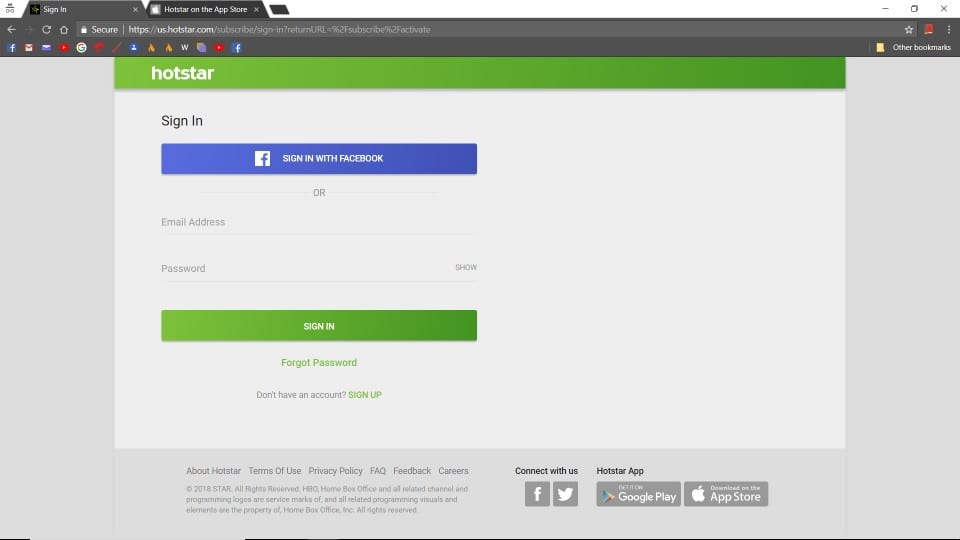The height and width of the screenshot is (540, 960).
Task: Open the first orange flame bookmark icon
Action: (x=151, y=47)
